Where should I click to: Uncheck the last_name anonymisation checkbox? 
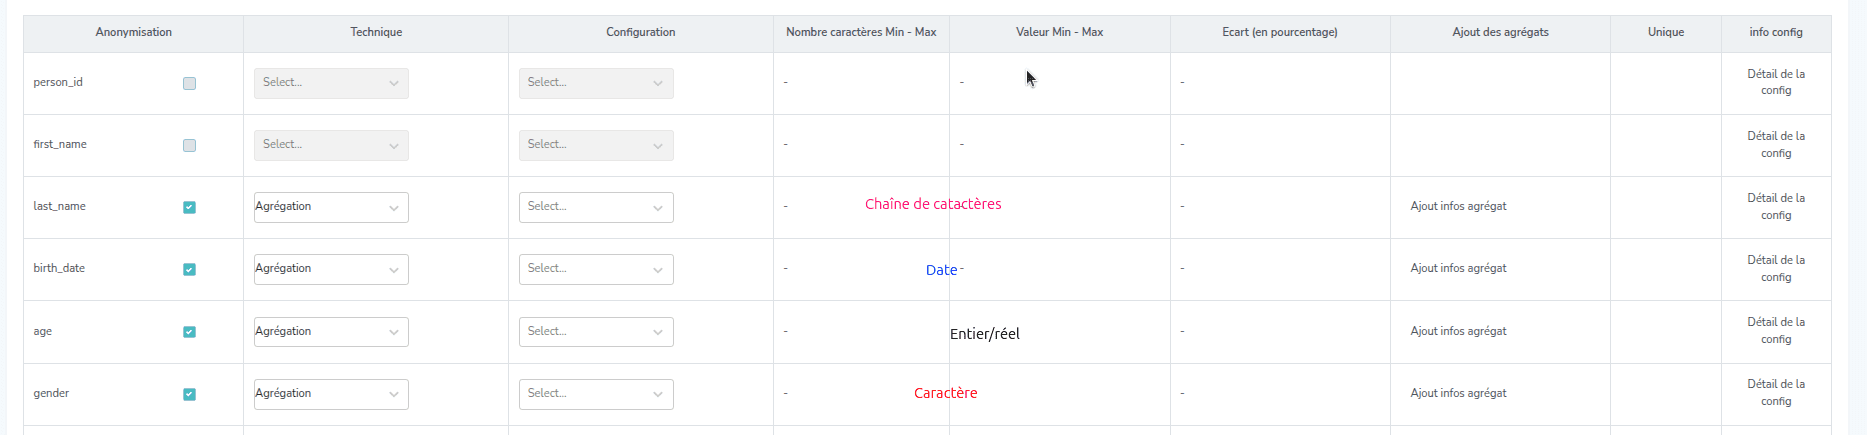(189, 208)
